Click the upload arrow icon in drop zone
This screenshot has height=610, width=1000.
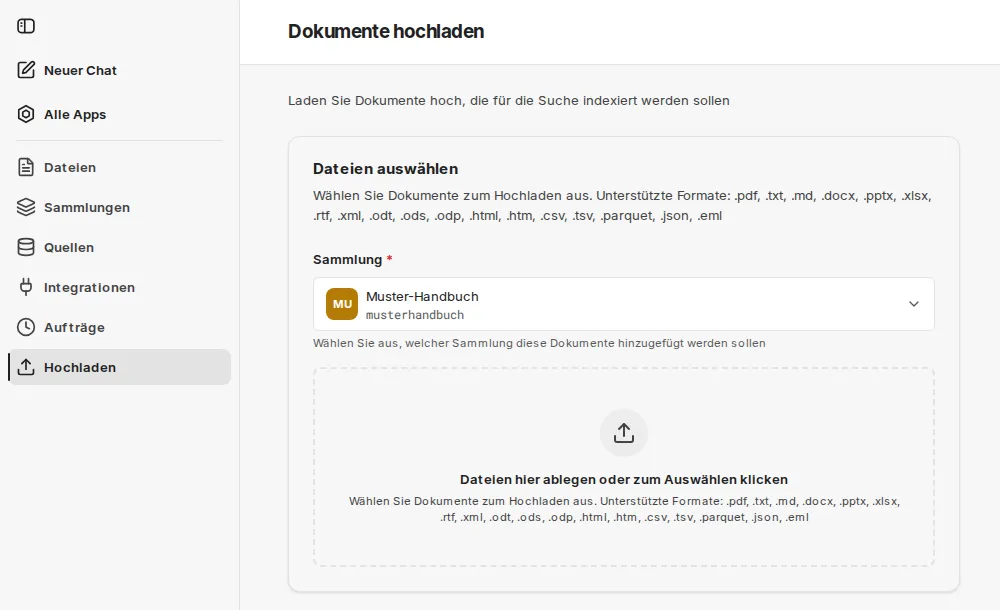pyautogui.click(x=624, y=433)
